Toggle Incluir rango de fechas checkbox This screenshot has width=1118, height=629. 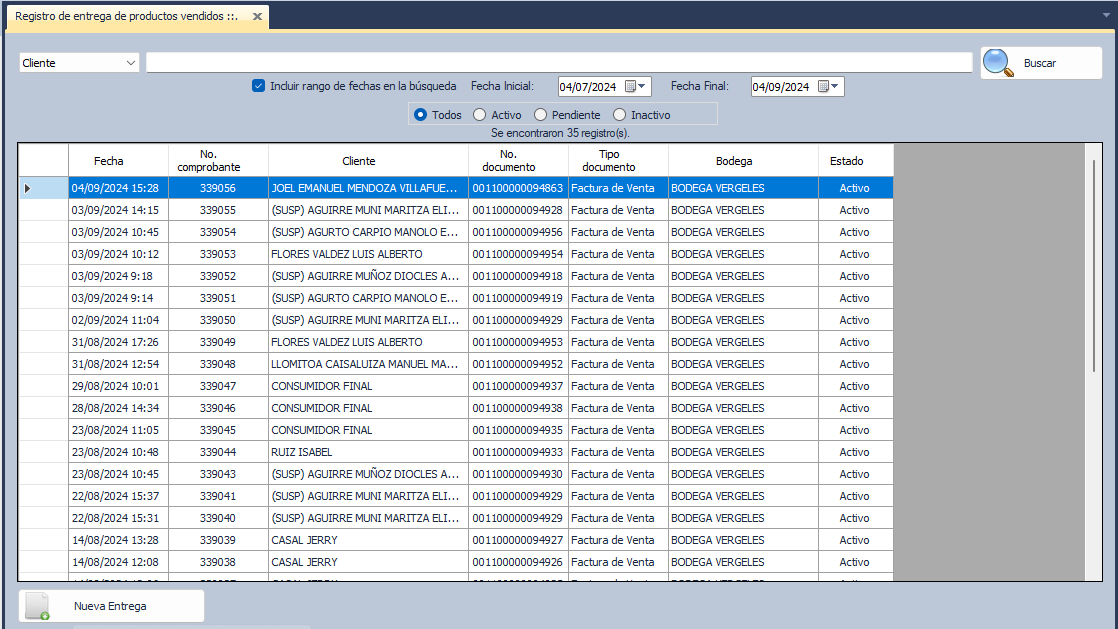[x=259, y=86]
